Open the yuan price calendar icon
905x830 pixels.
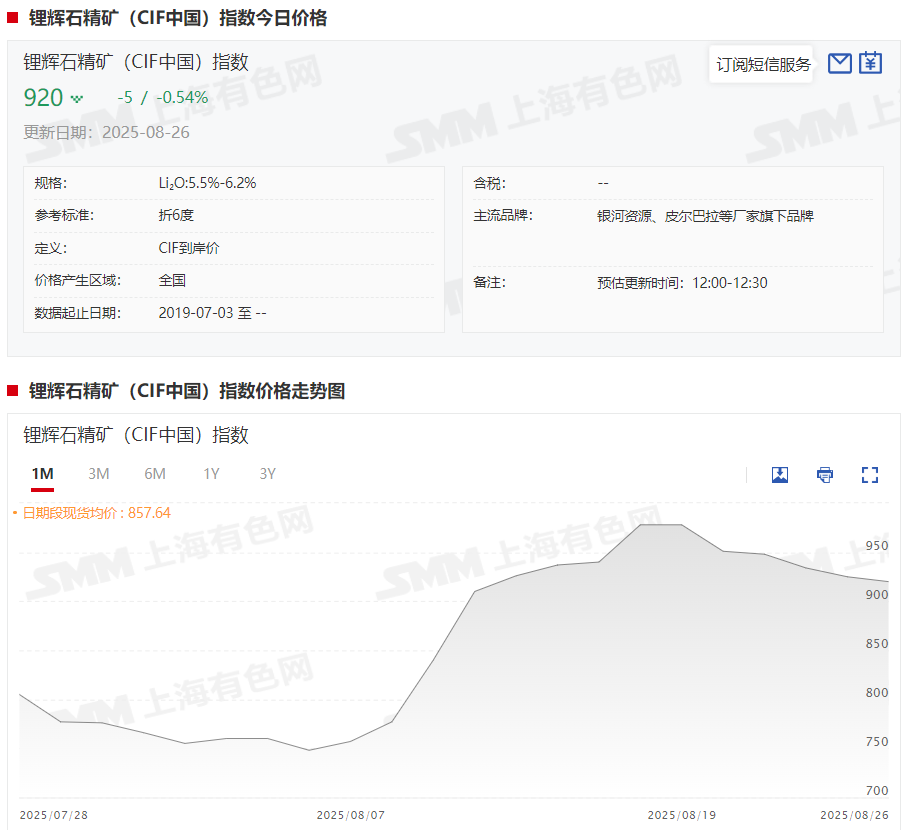point(871,64)
